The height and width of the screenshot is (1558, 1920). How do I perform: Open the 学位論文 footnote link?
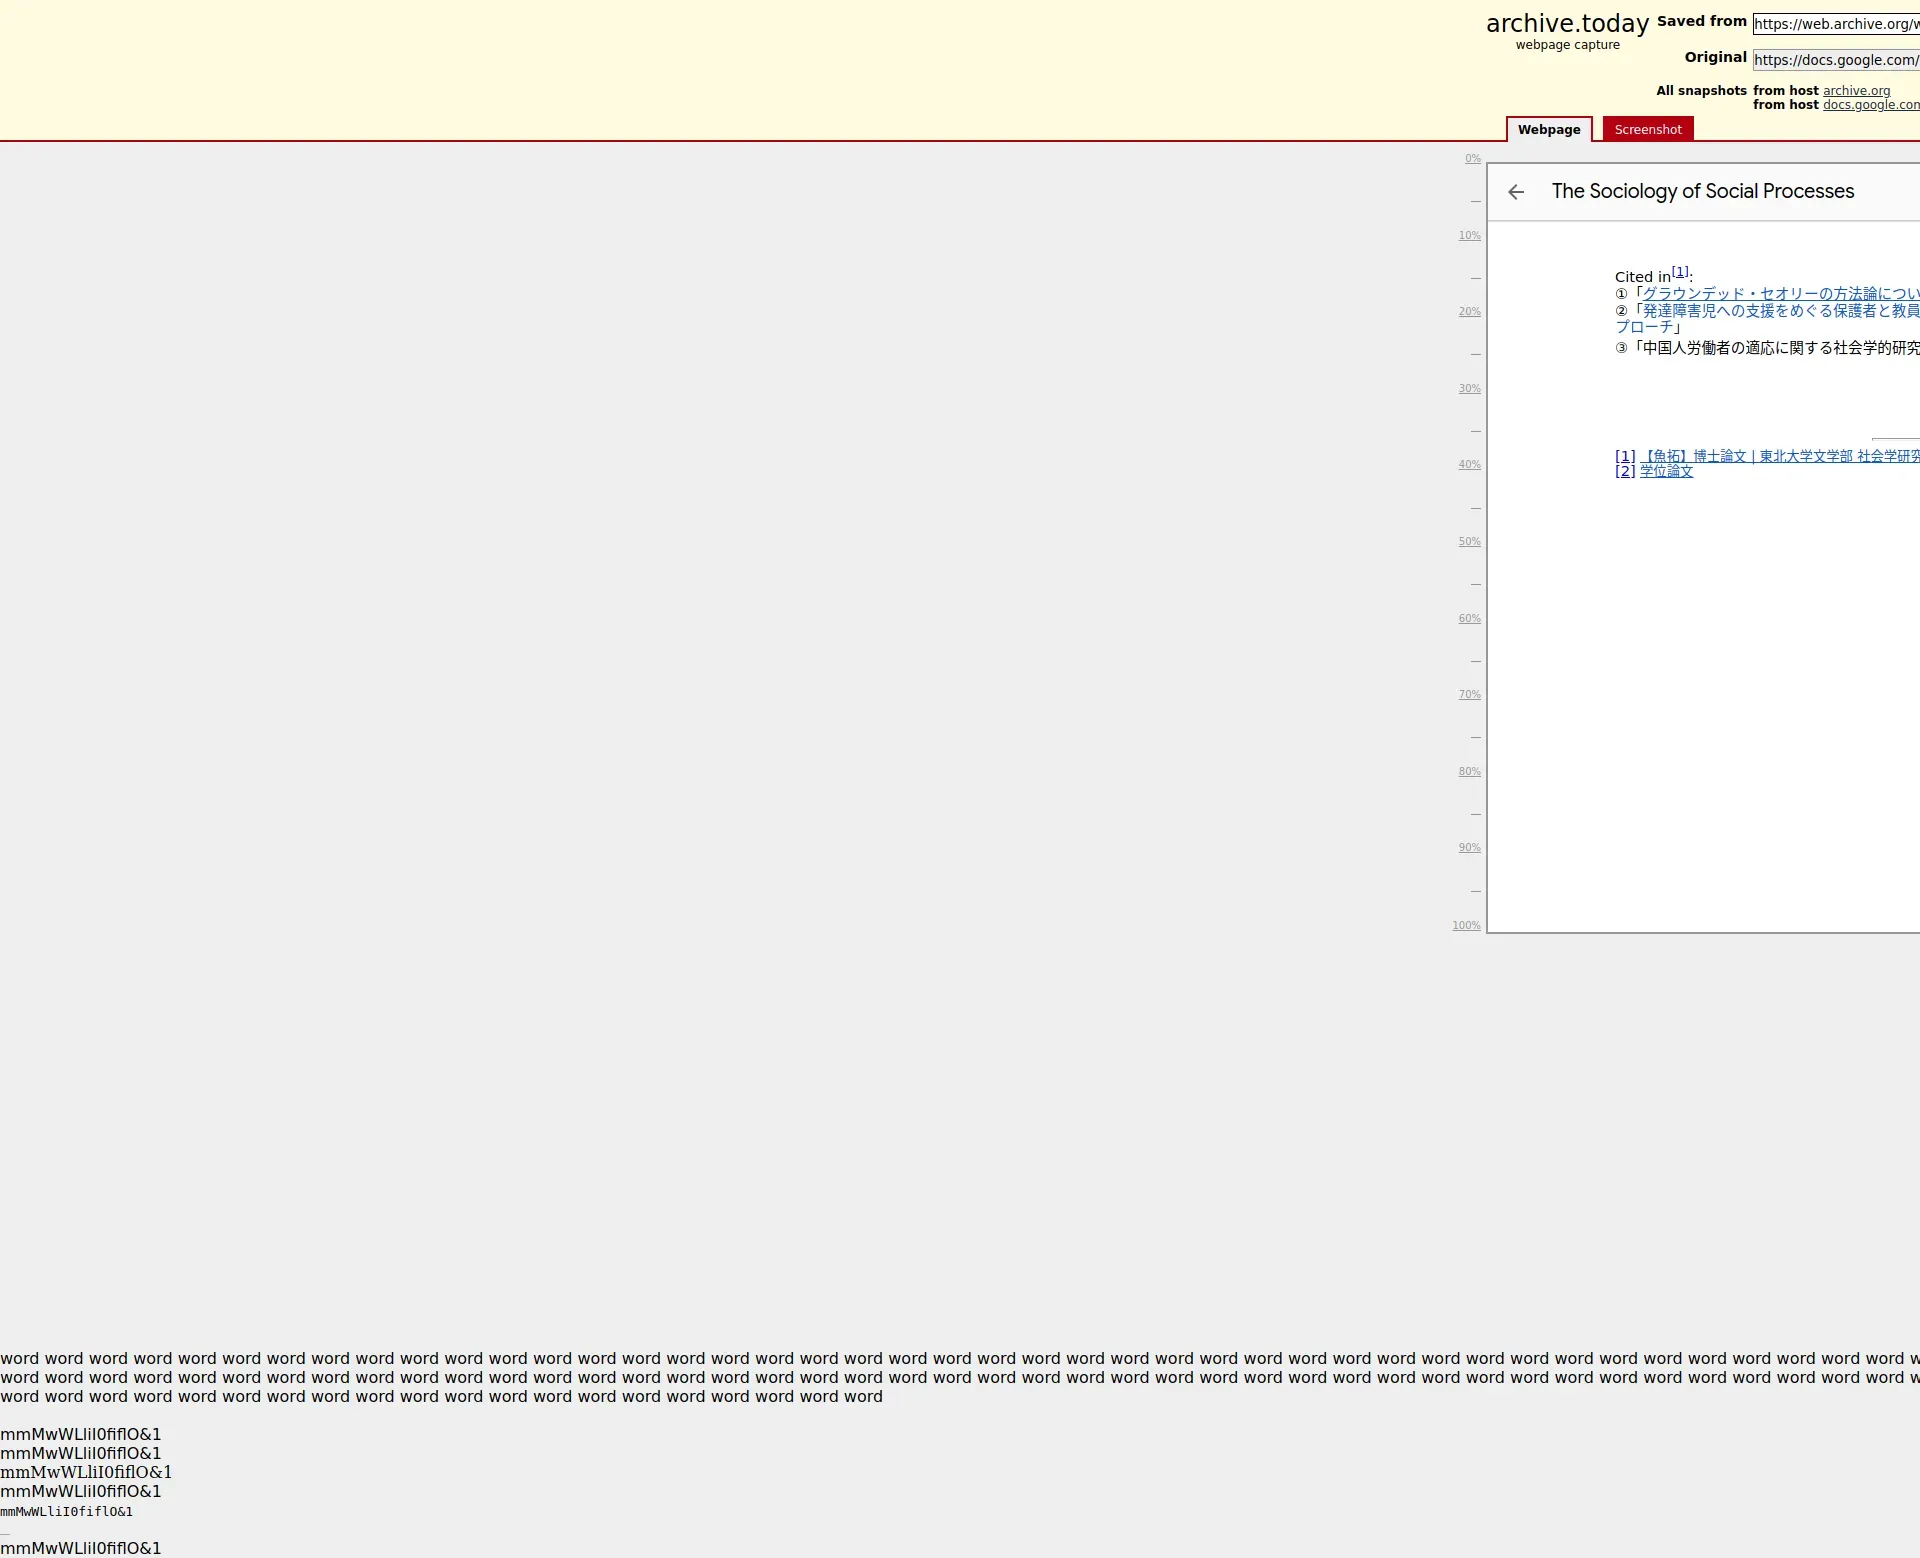(x=1666, y=471)
